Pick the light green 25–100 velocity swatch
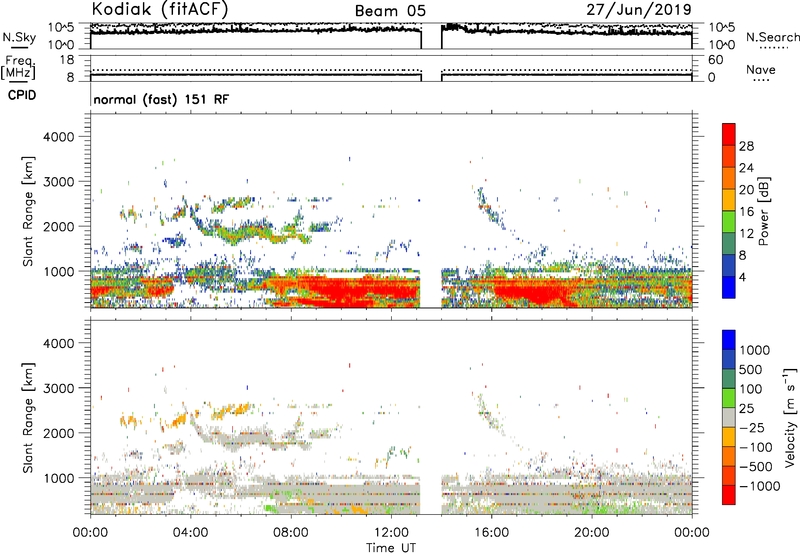The image size is (800, 554). [729, 398]
